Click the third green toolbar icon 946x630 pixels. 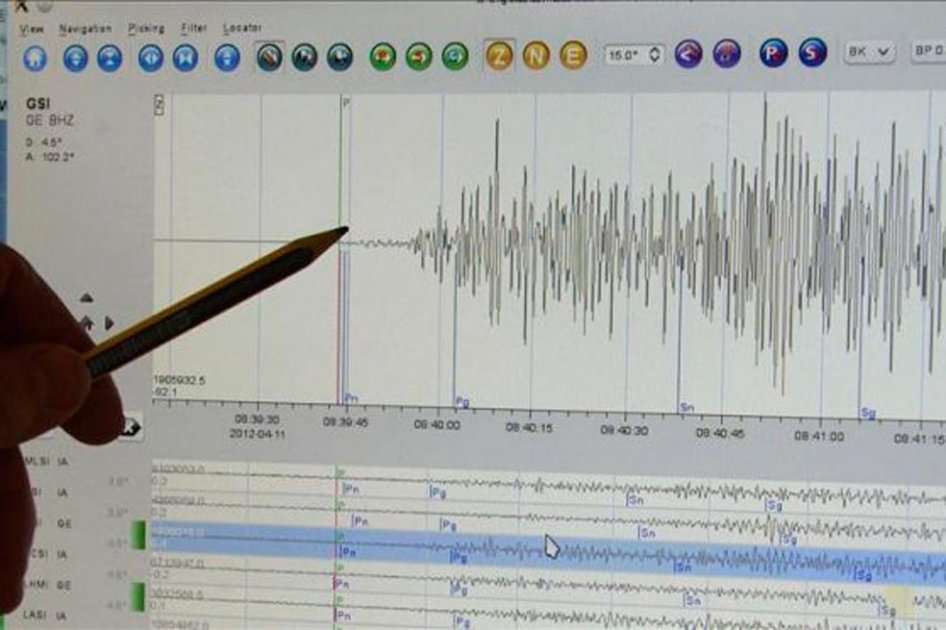[x=455, y=57]
